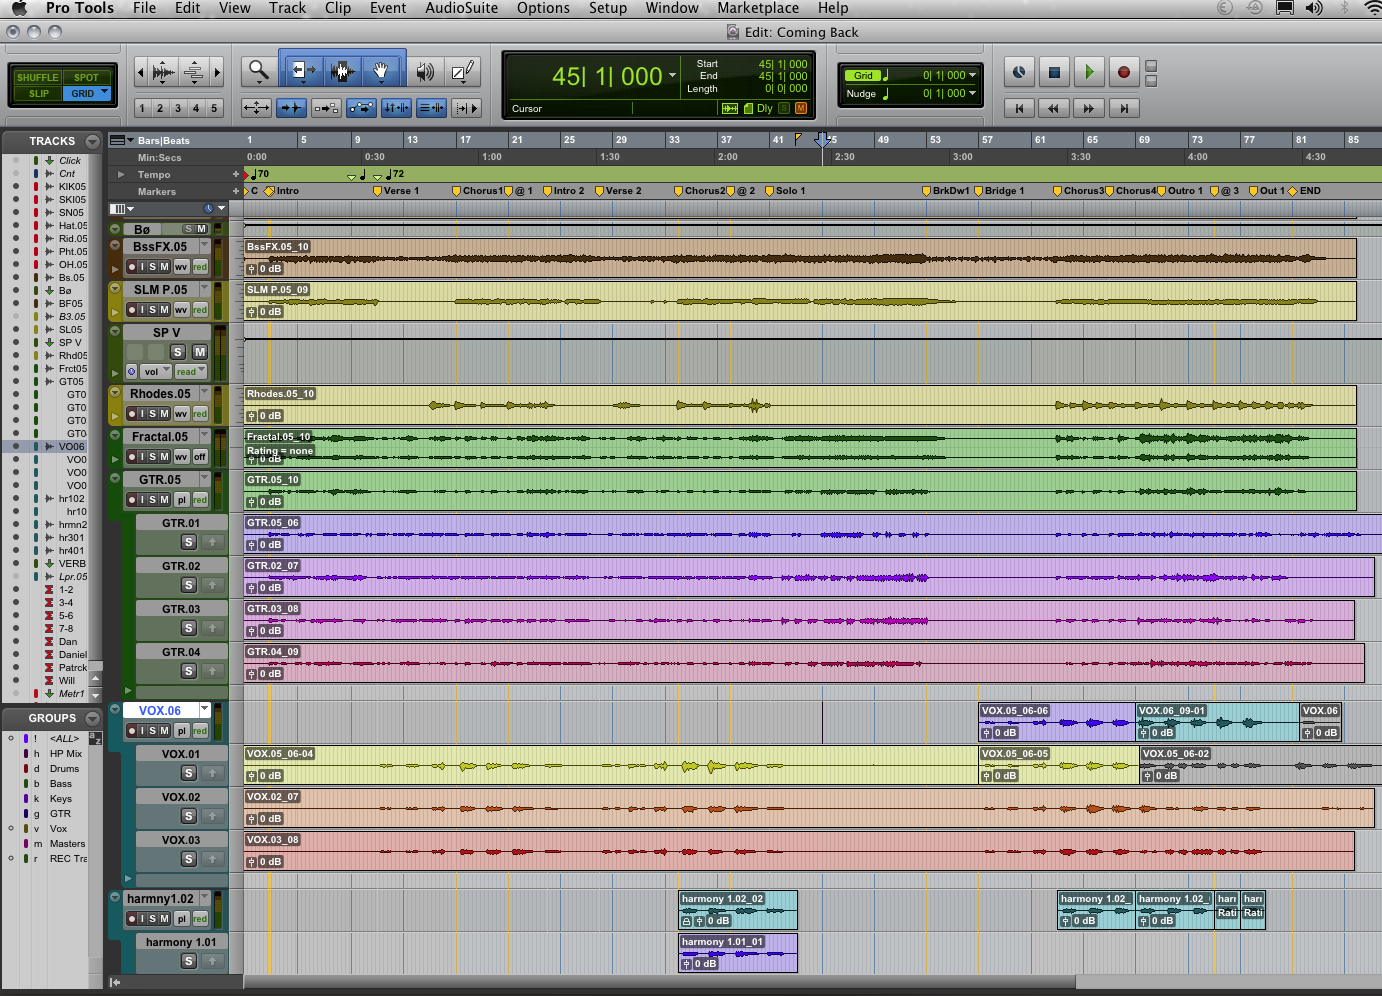Toggle Insertion Follows Playback
Viewport: 1382px width, 996px height.
point(466,107)
